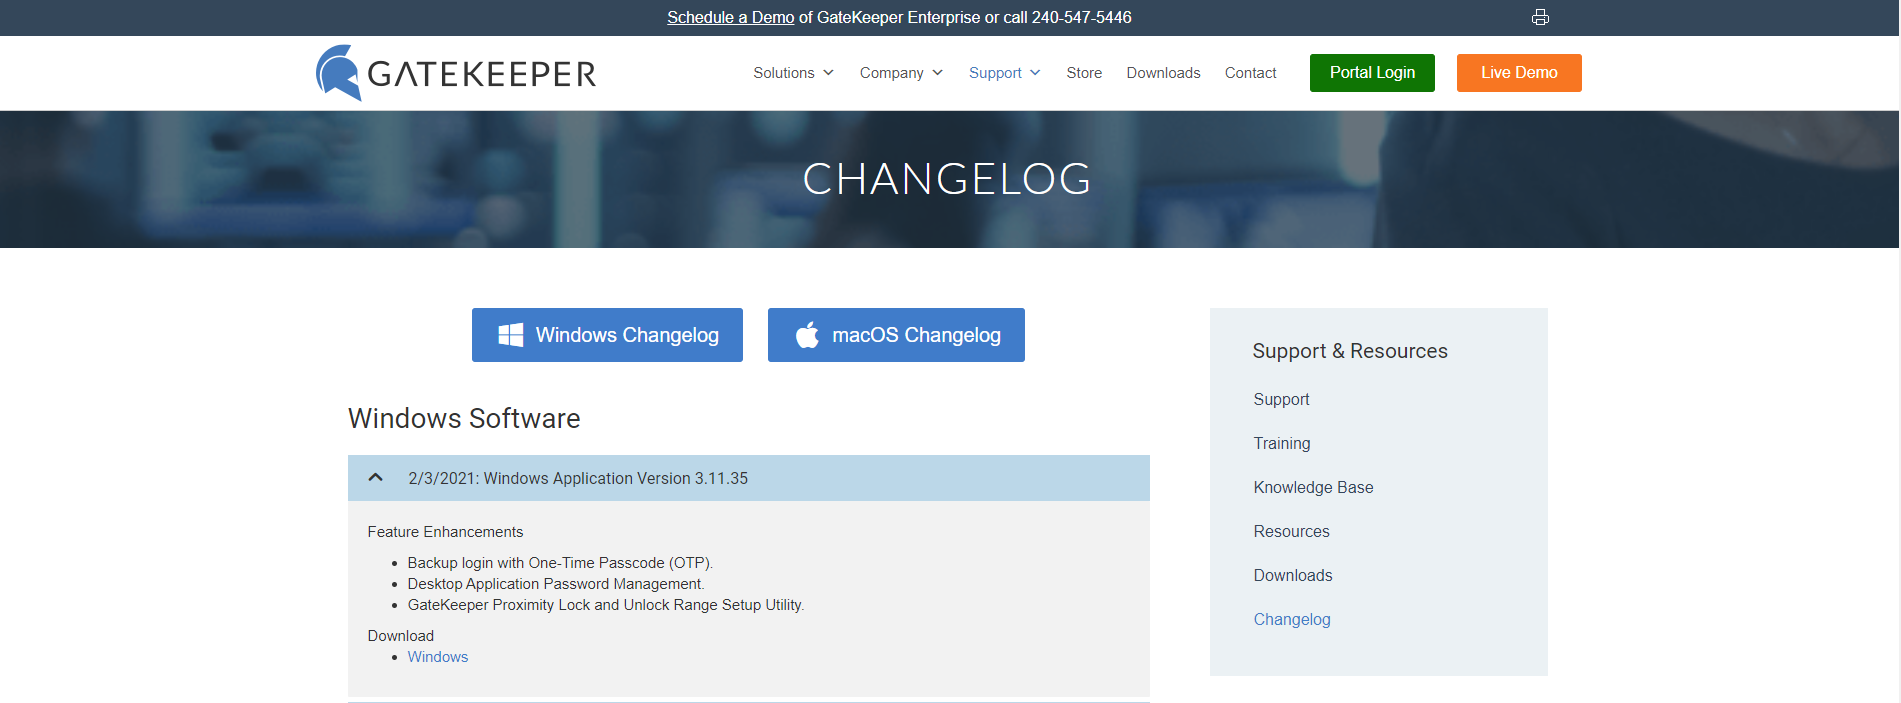Click the phone number 240-547-5446

click(1082, 17)
